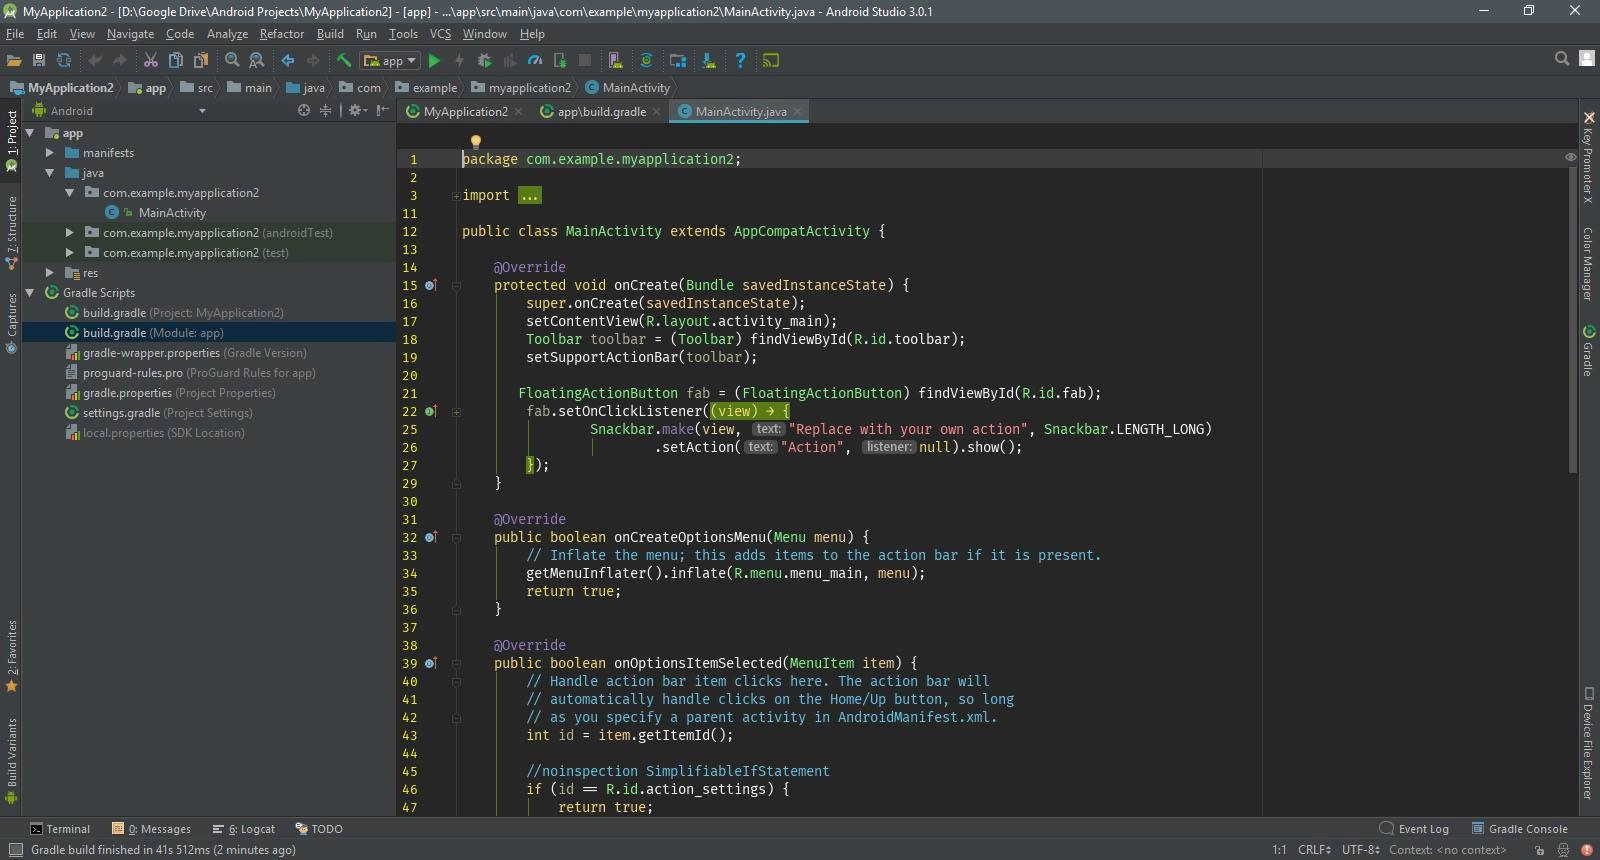Click the Debug app bug icon
This screenshot has height=860, width=1600.
[484, 61]
